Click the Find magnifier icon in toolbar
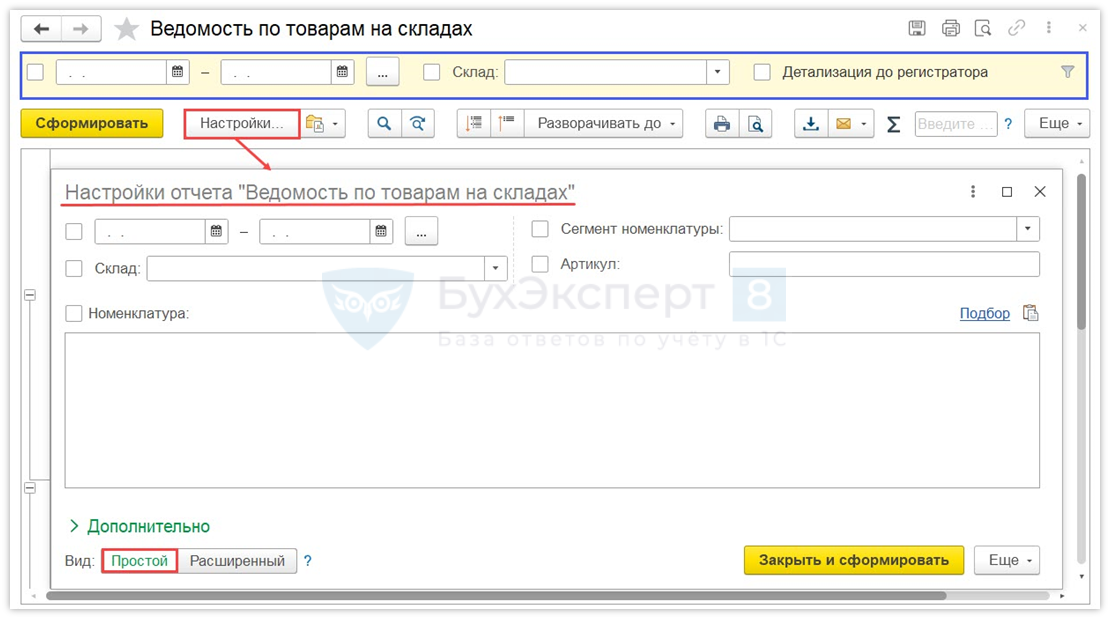The height and width of the screenshot is (619, 1110). (x=384, y=123)
